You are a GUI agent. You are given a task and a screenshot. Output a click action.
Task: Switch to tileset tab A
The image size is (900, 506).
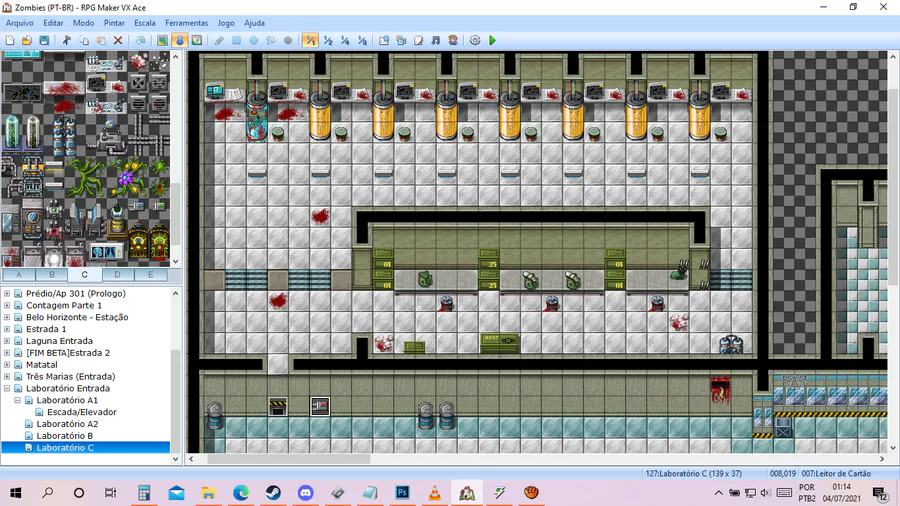point(18,275)
